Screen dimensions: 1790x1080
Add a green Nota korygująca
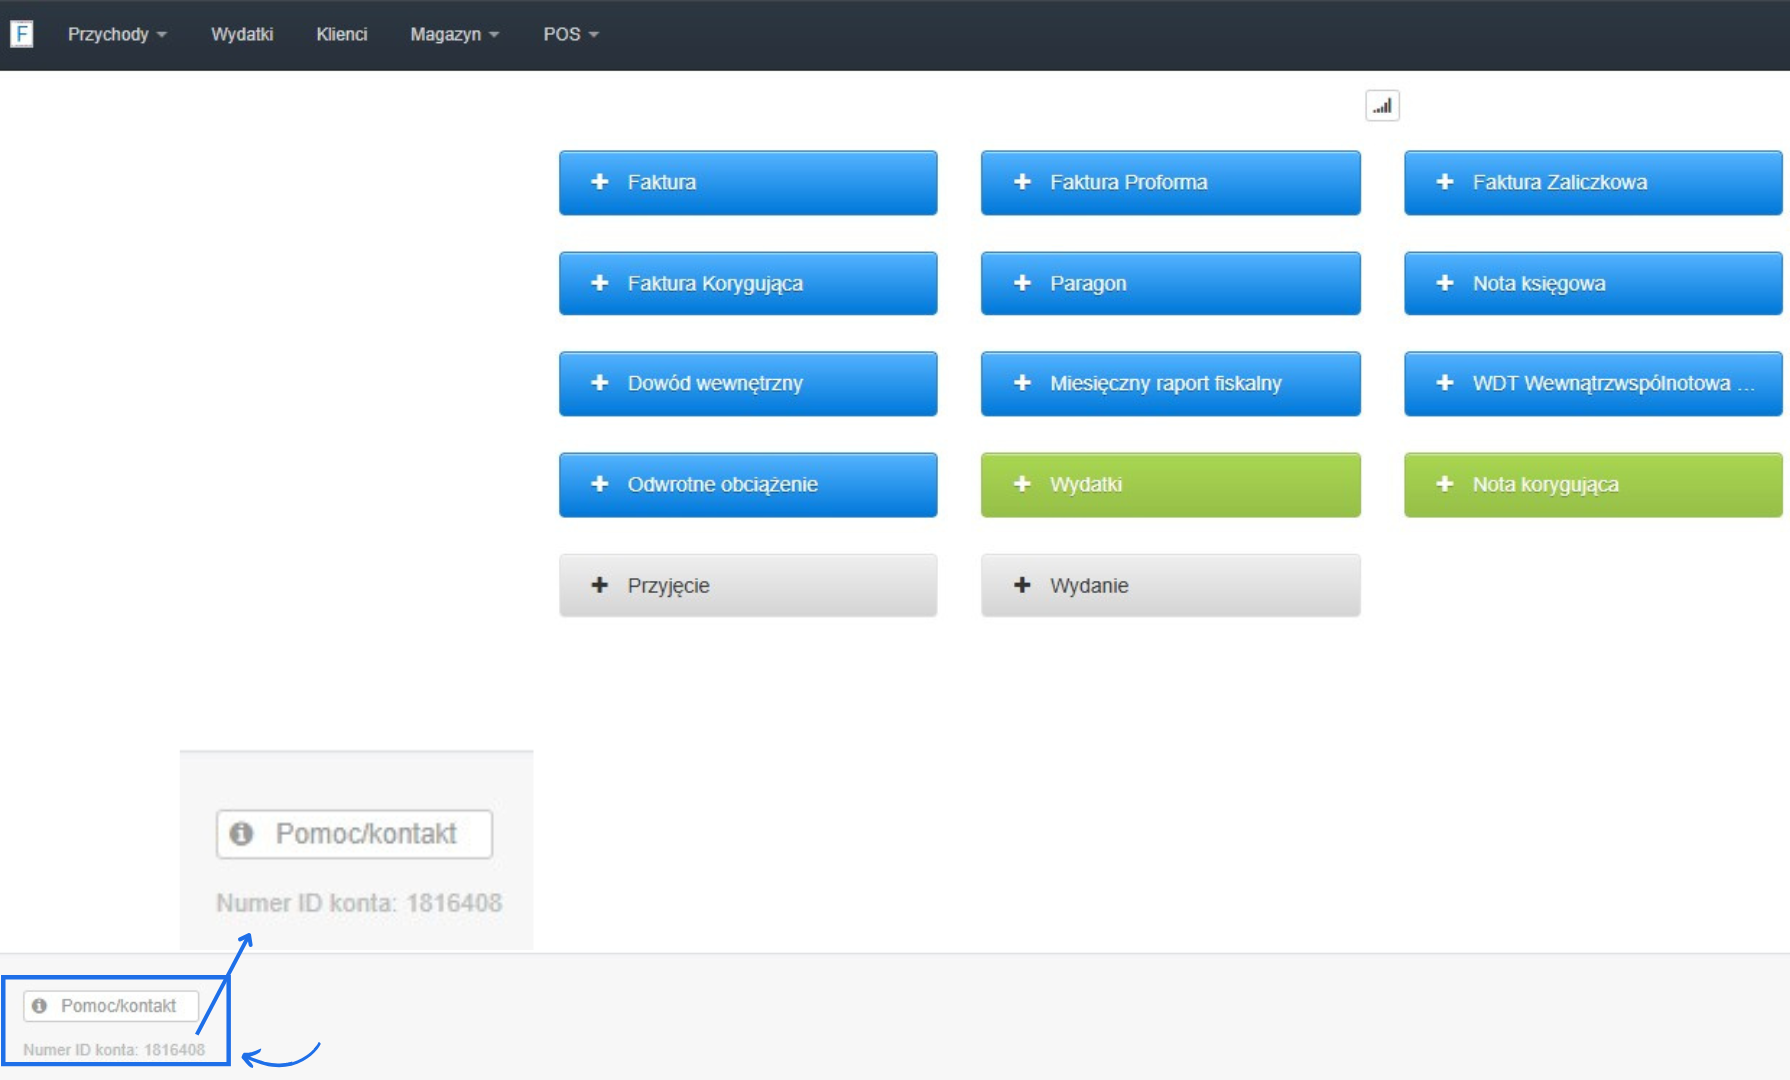coord(1593,484)
